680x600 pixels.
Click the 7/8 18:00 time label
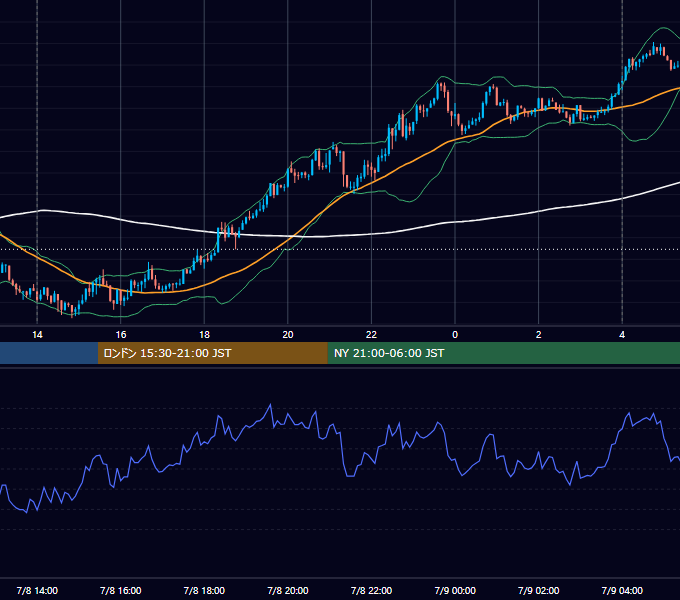click(x=204, y=590)
